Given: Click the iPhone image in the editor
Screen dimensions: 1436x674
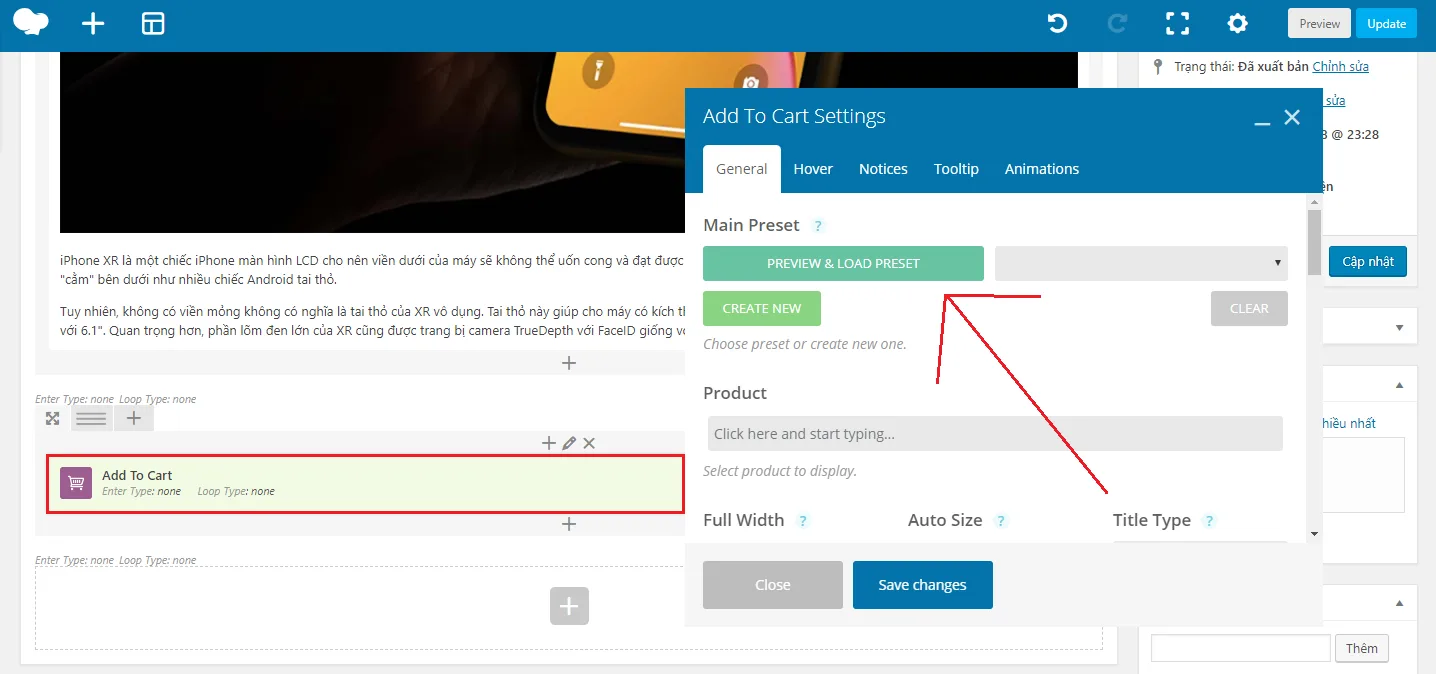Looking at the screenshot, I should point(569,142).
